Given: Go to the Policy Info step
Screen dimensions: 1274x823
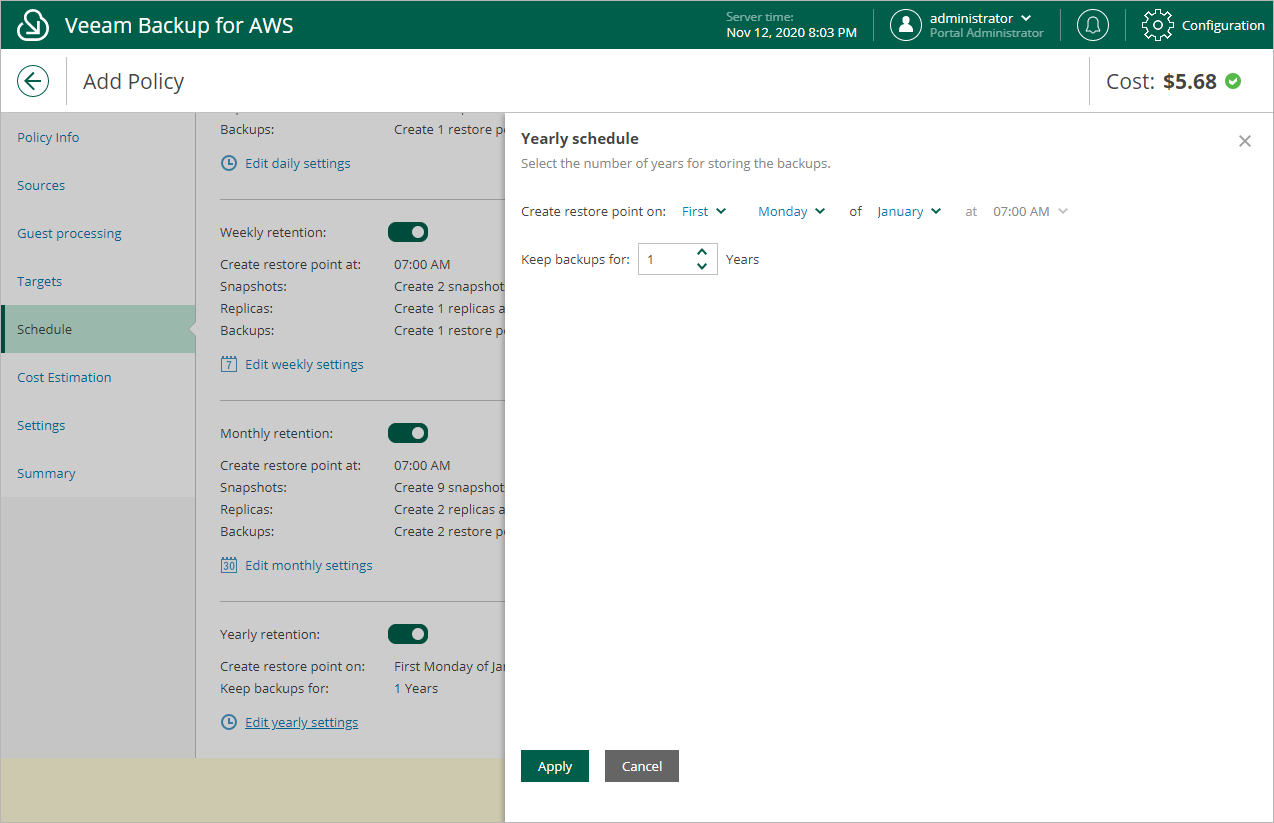Looking at the screenshot, I should [x=48, y=137].
